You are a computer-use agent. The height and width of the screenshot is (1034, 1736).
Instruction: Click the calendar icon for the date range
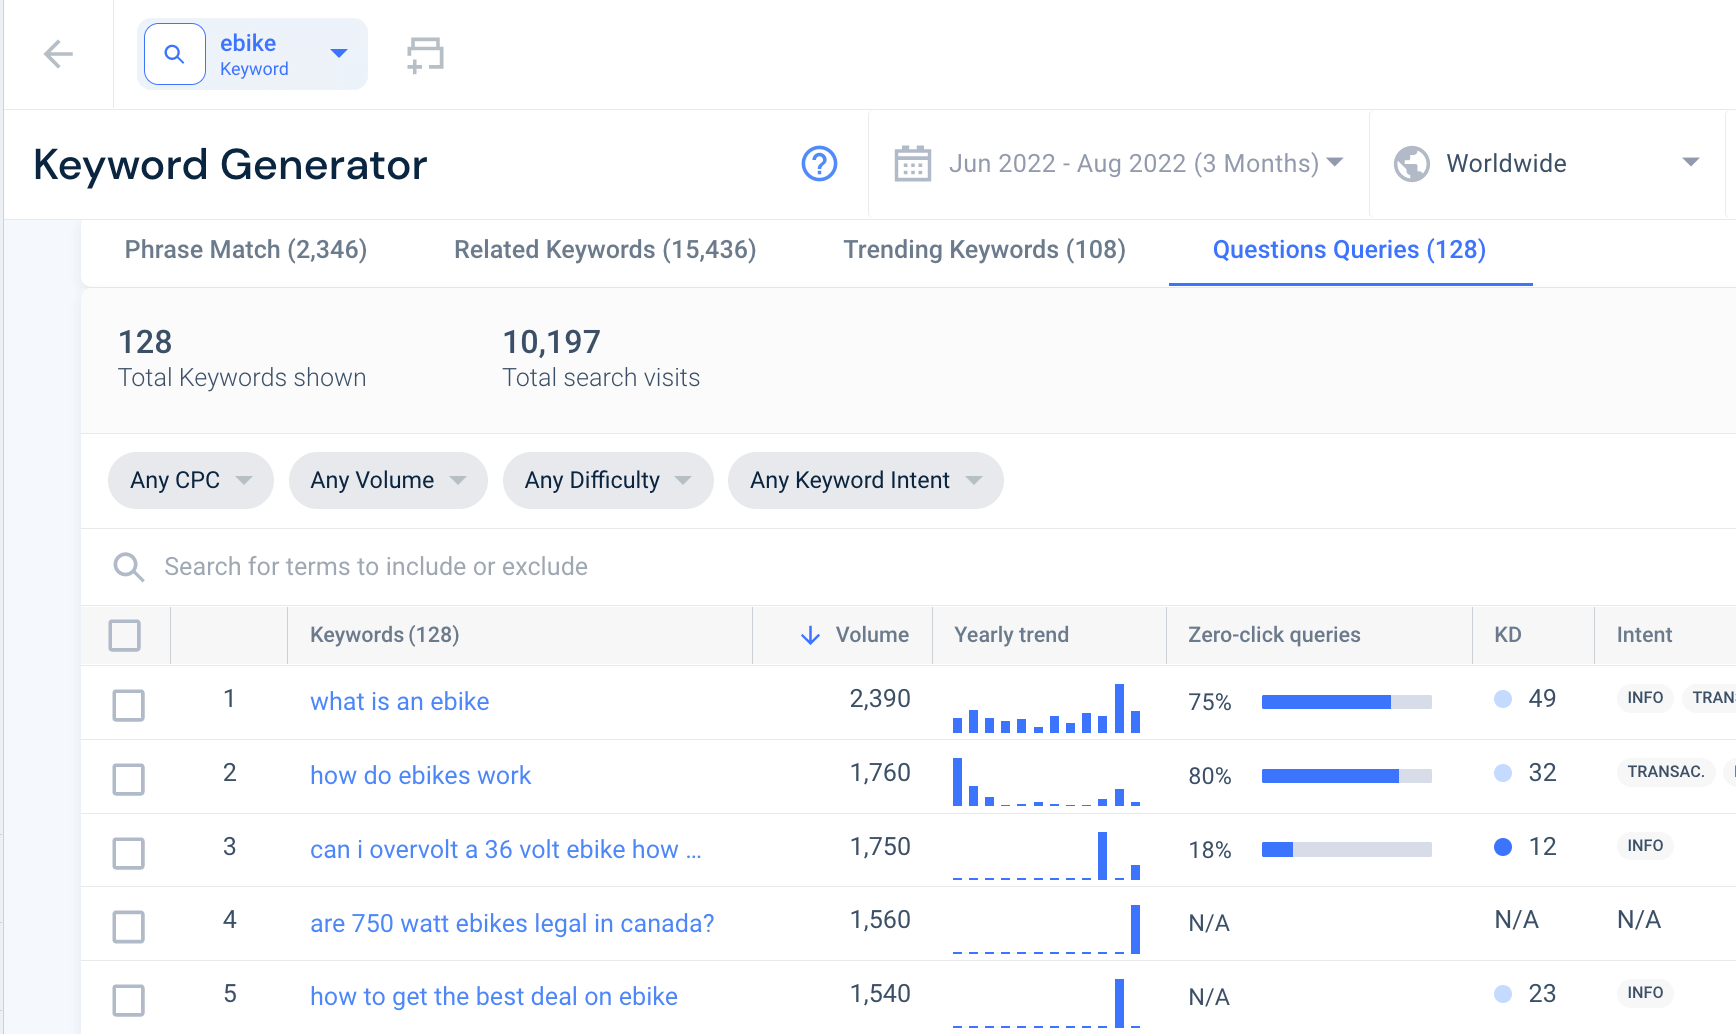[x=912, y=162]
